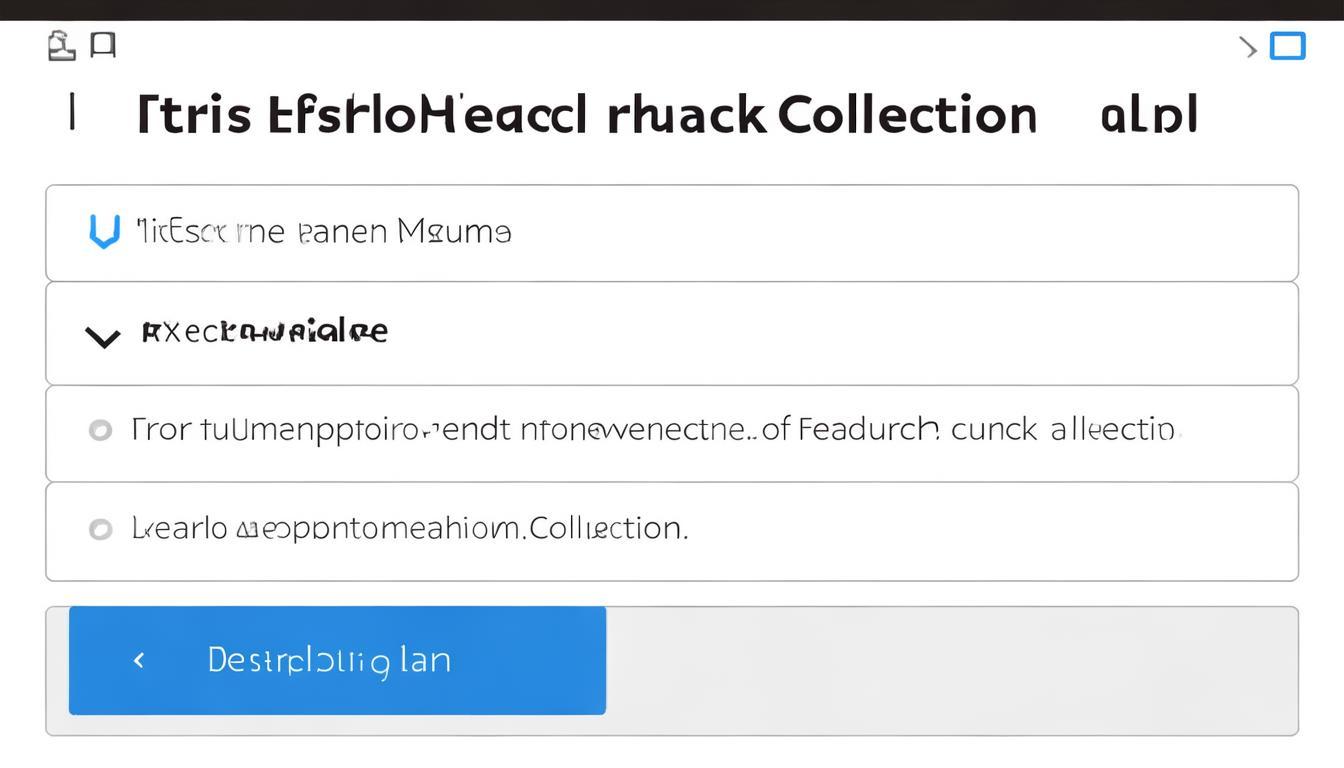Click the blue square outline icon at top right
The width and height of the screenshot is (1344, 768).
click(1287, 46)
